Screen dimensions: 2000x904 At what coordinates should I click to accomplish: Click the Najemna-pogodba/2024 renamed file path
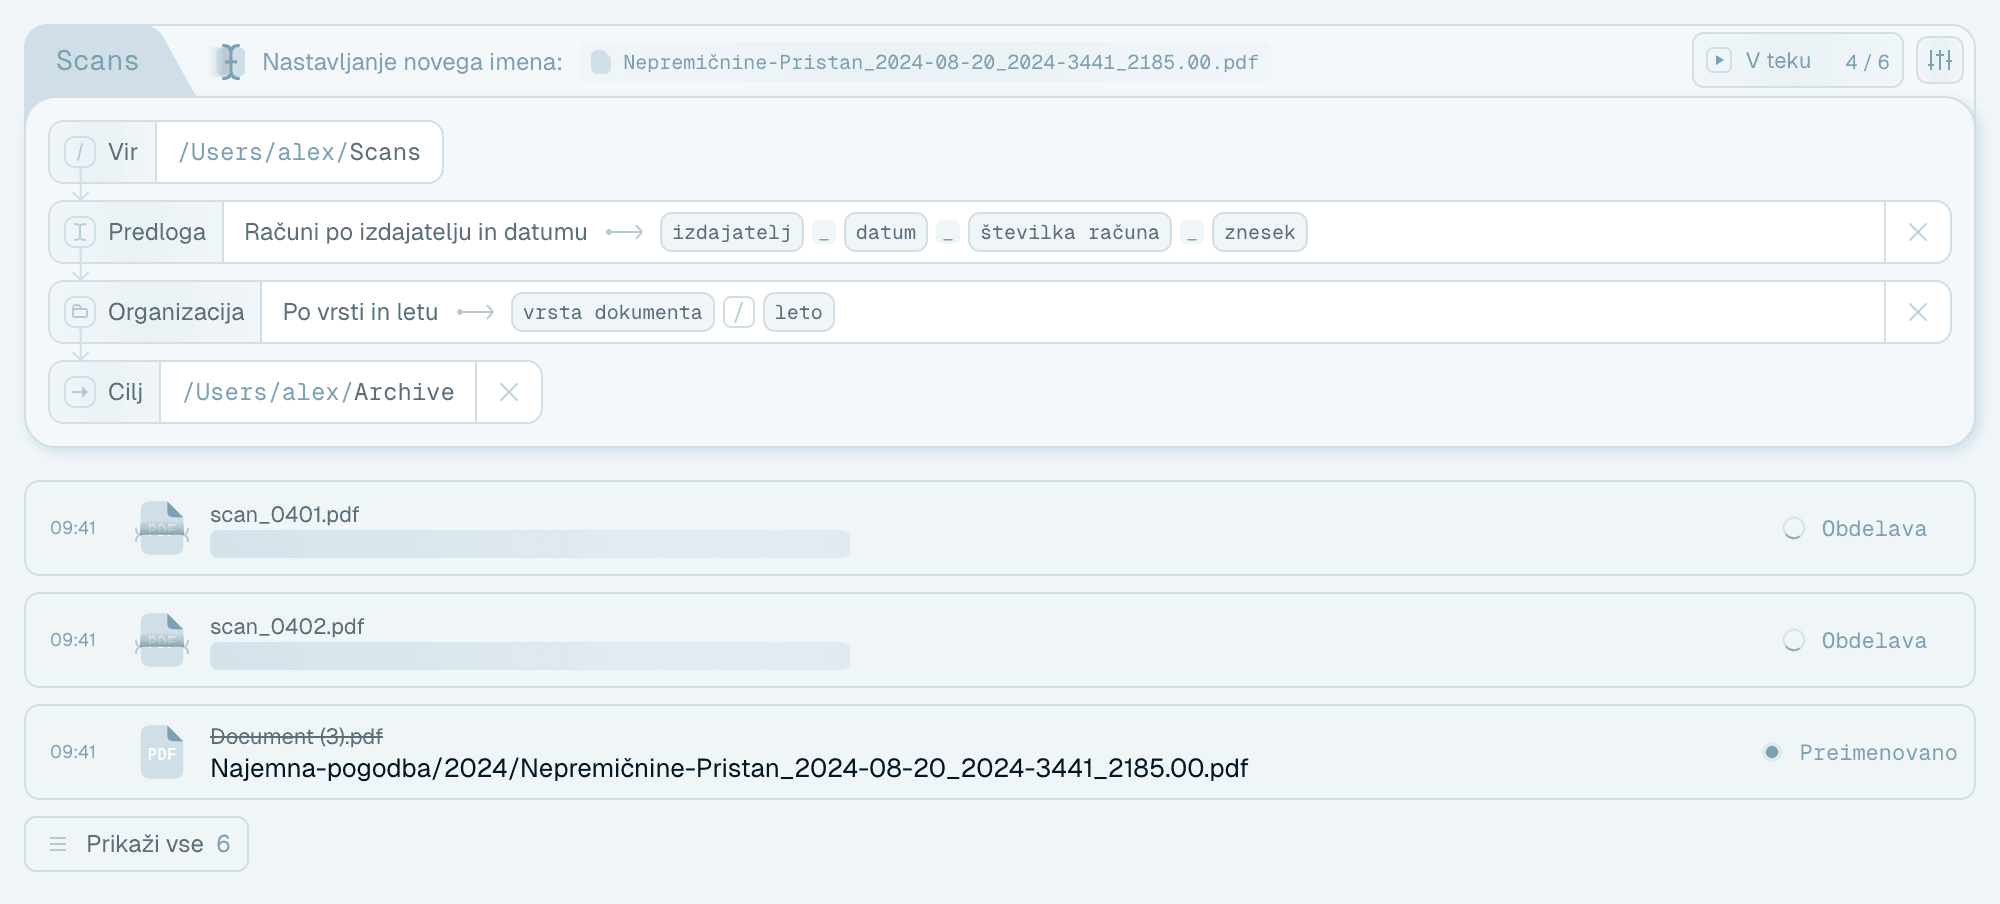click(729, 768)
